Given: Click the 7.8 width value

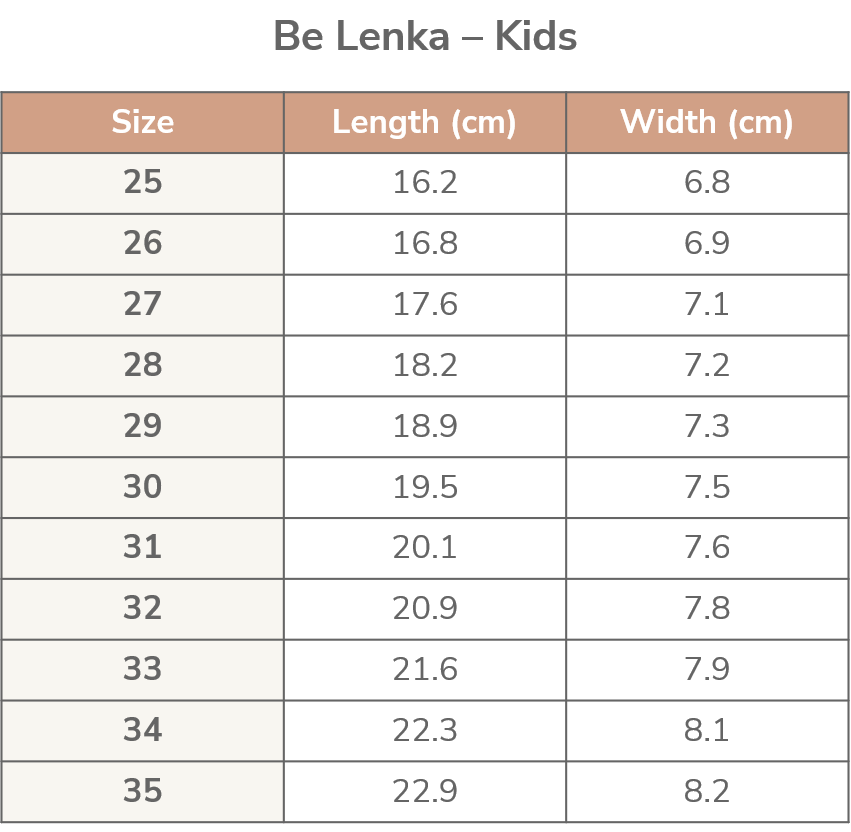Looking at the screenshot, I should 707,608.
